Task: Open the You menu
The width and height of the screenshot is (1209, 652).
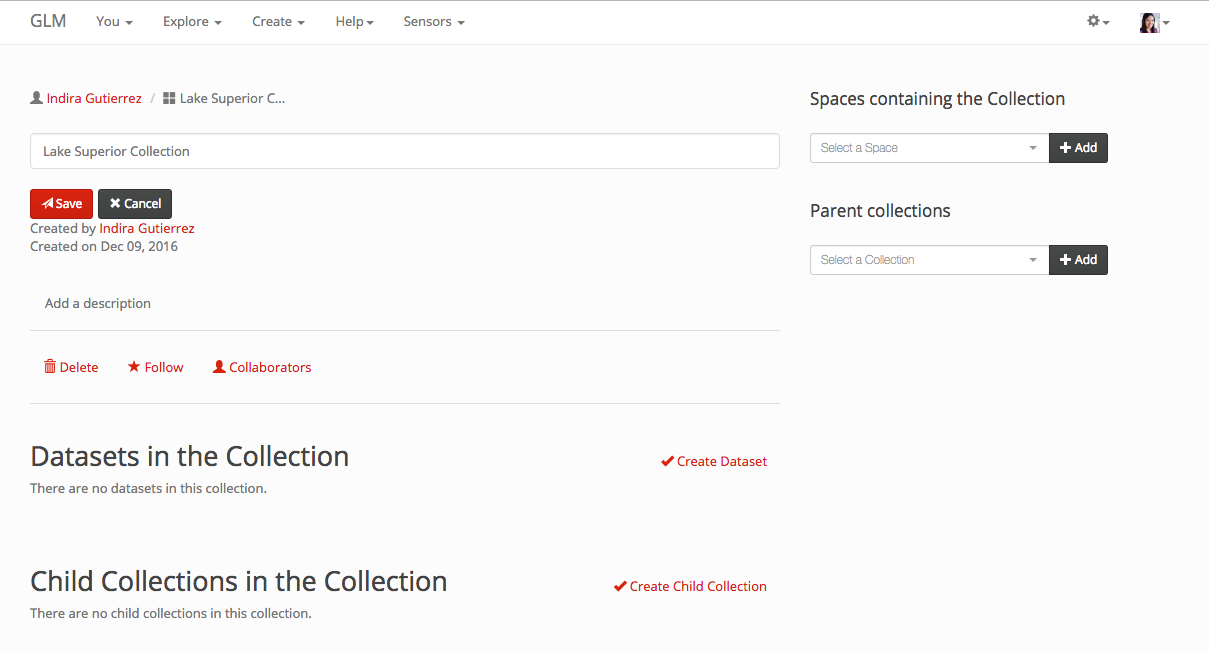Action: tap(114, 21)
